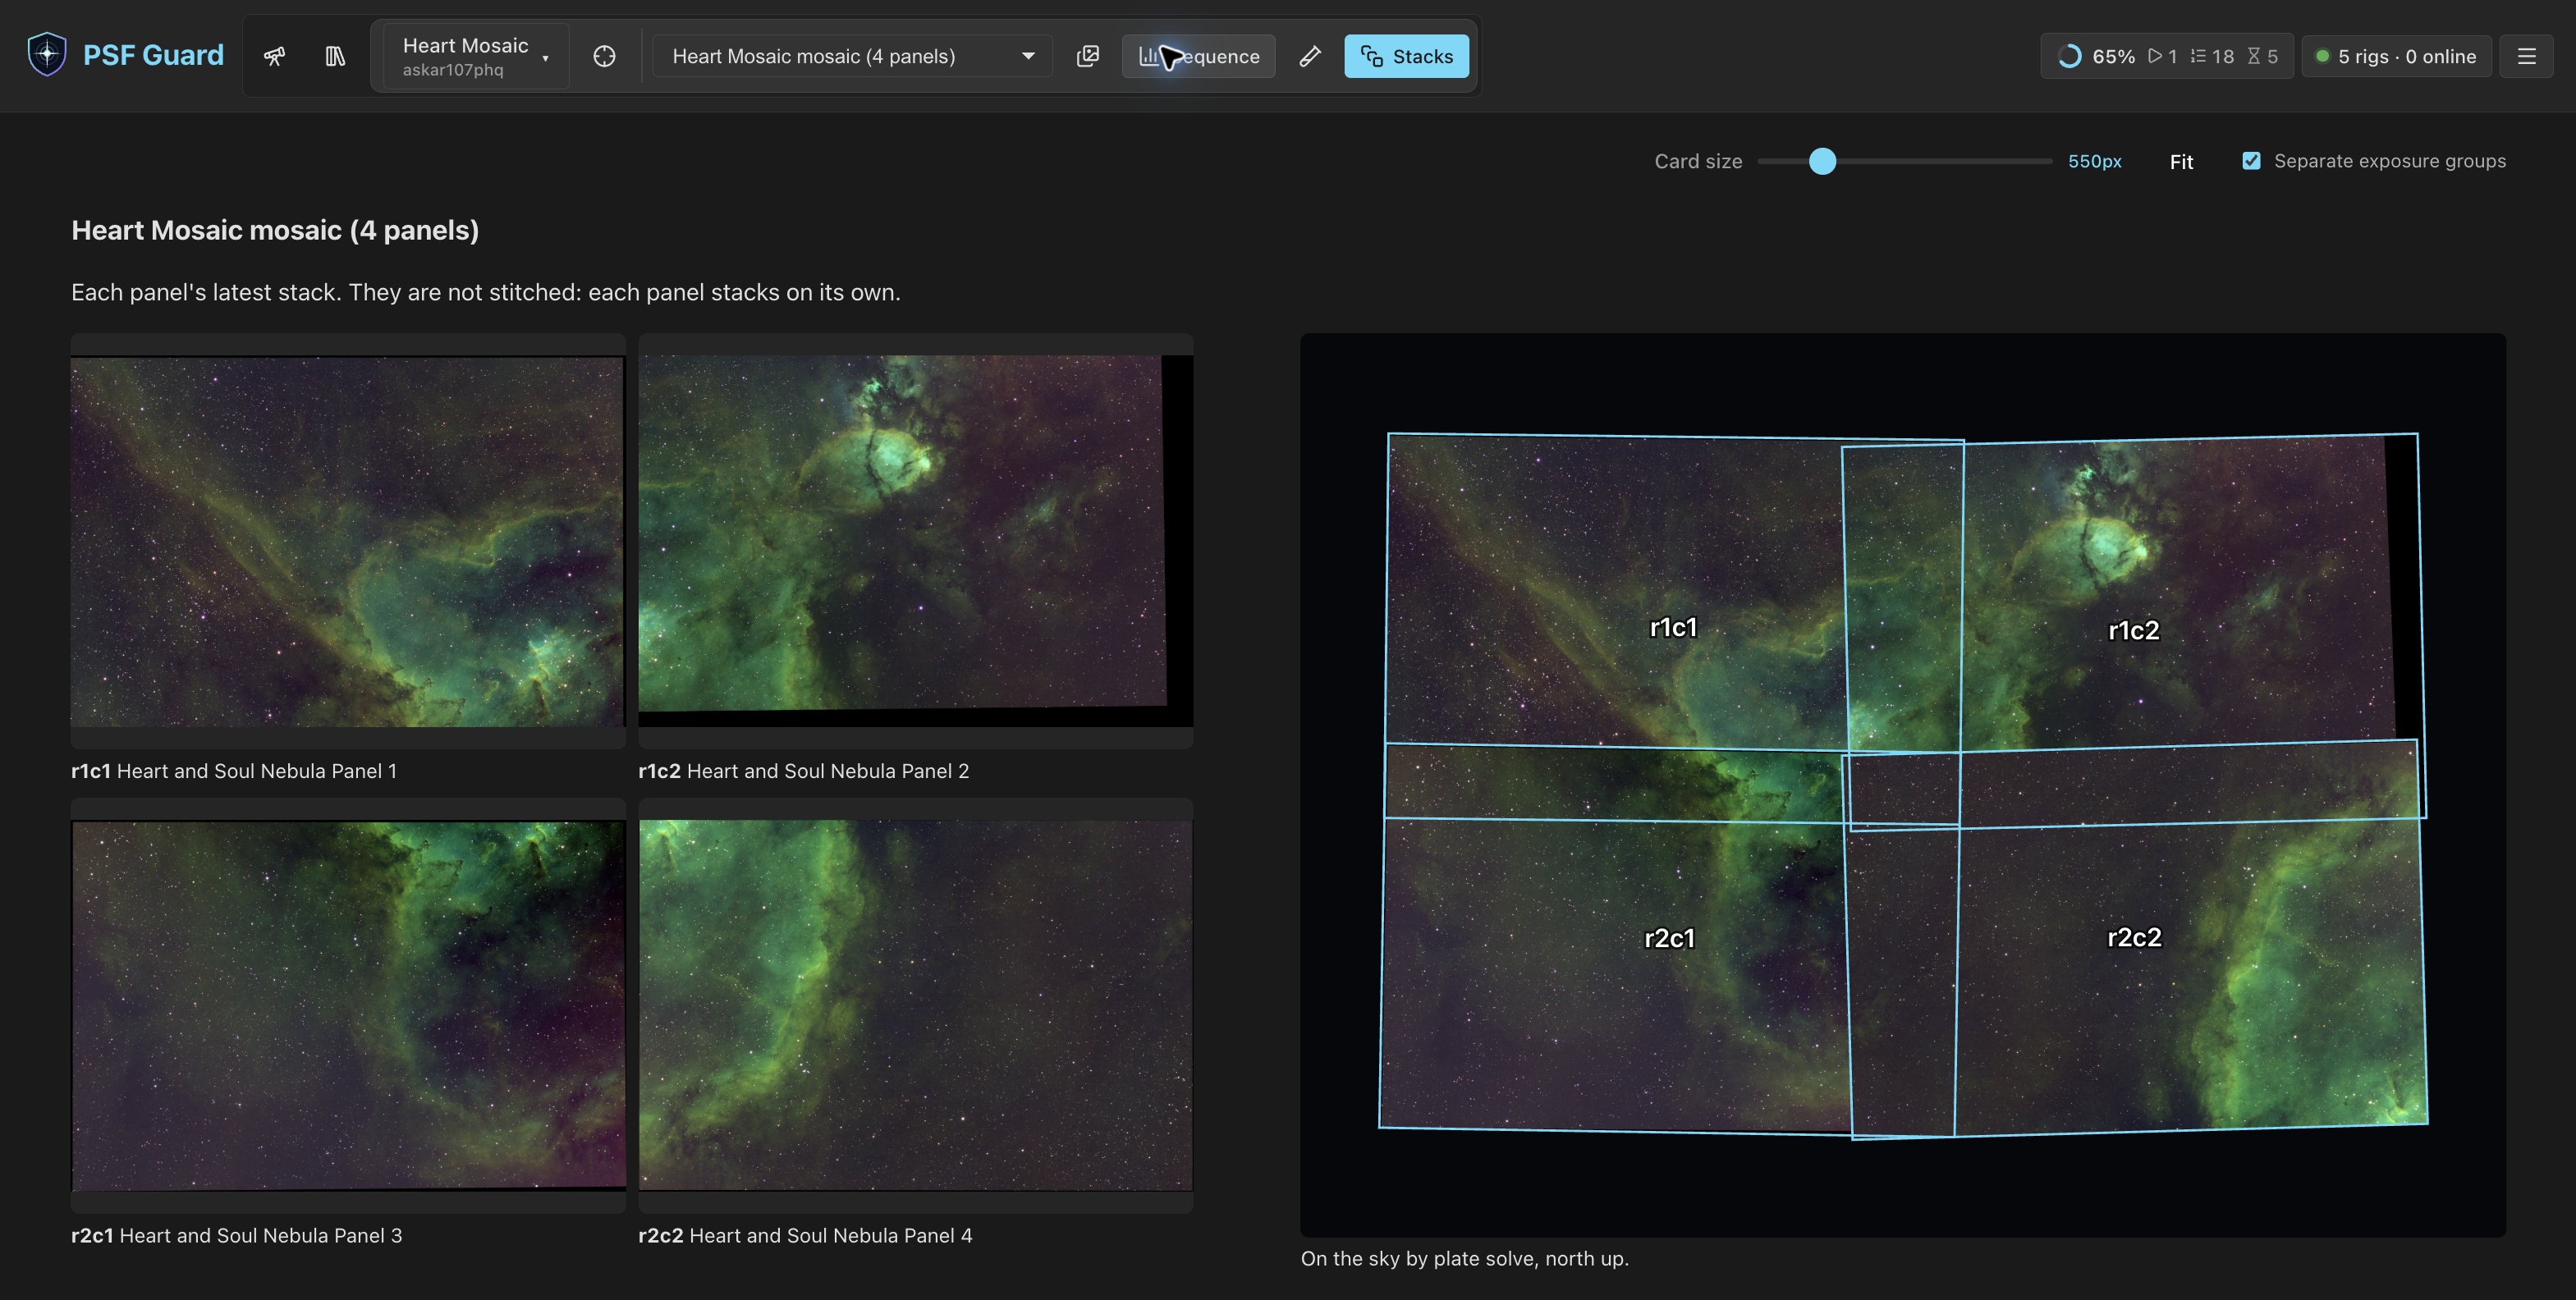Click the hourglass pending count 5
This screenshot has height=1300, width=2576.
(x=2263, y=56)
